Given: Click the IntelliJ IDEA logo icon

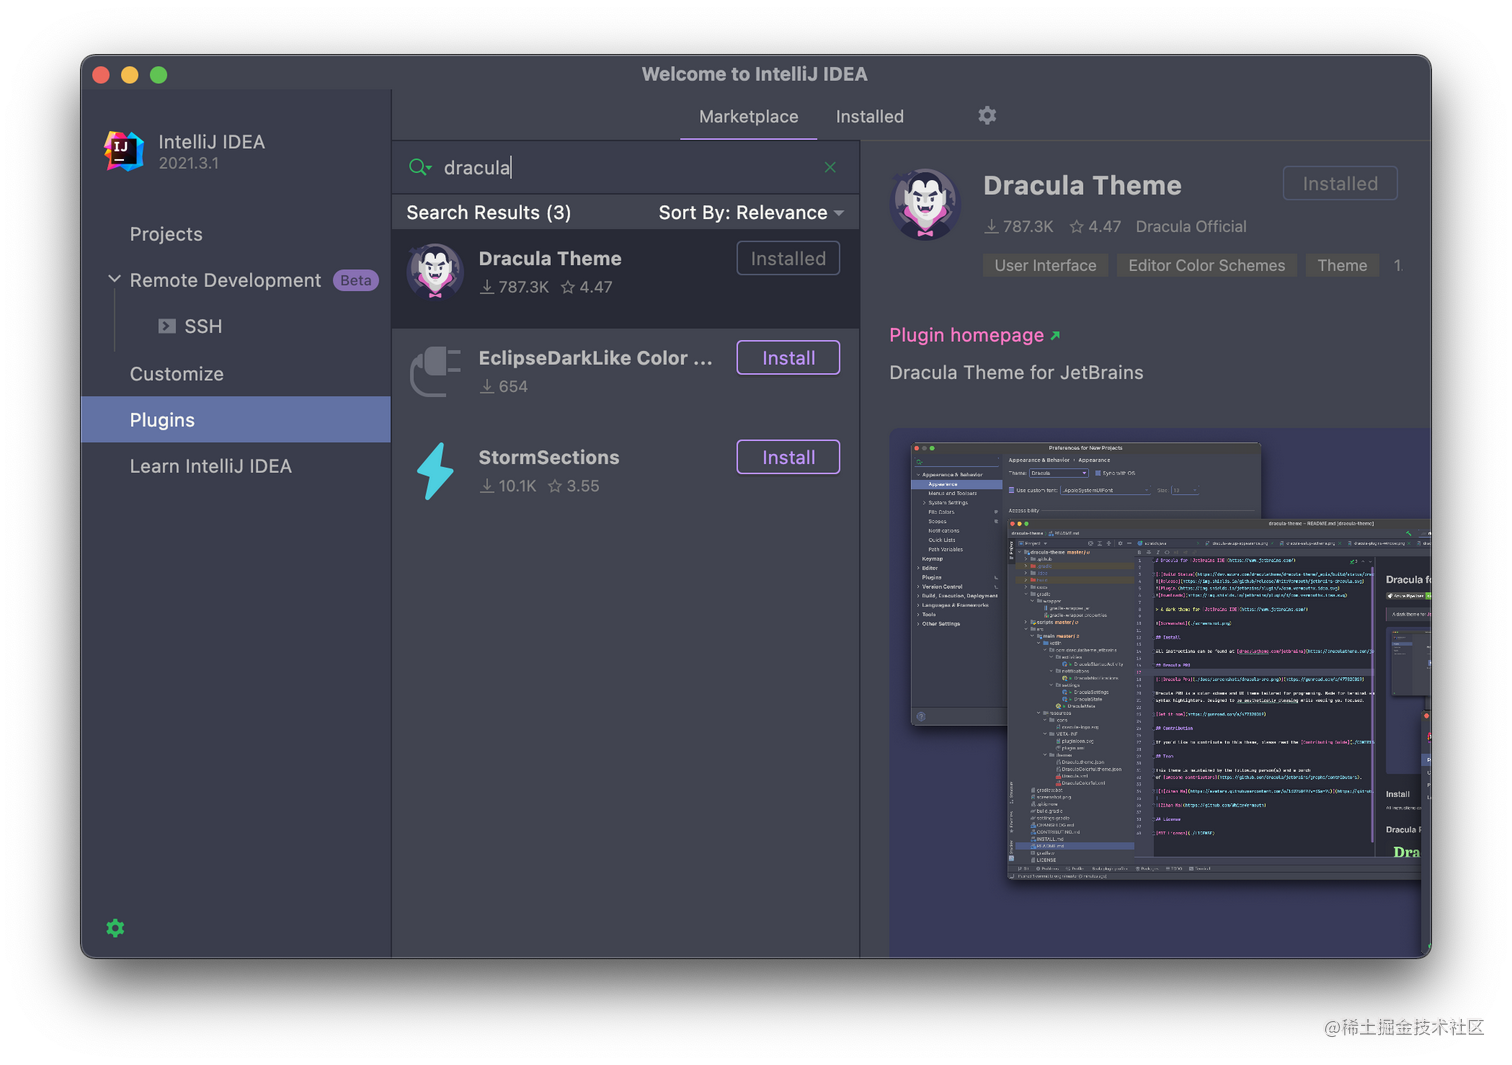Looking at the screenshot, I should (x=124, y=151).
